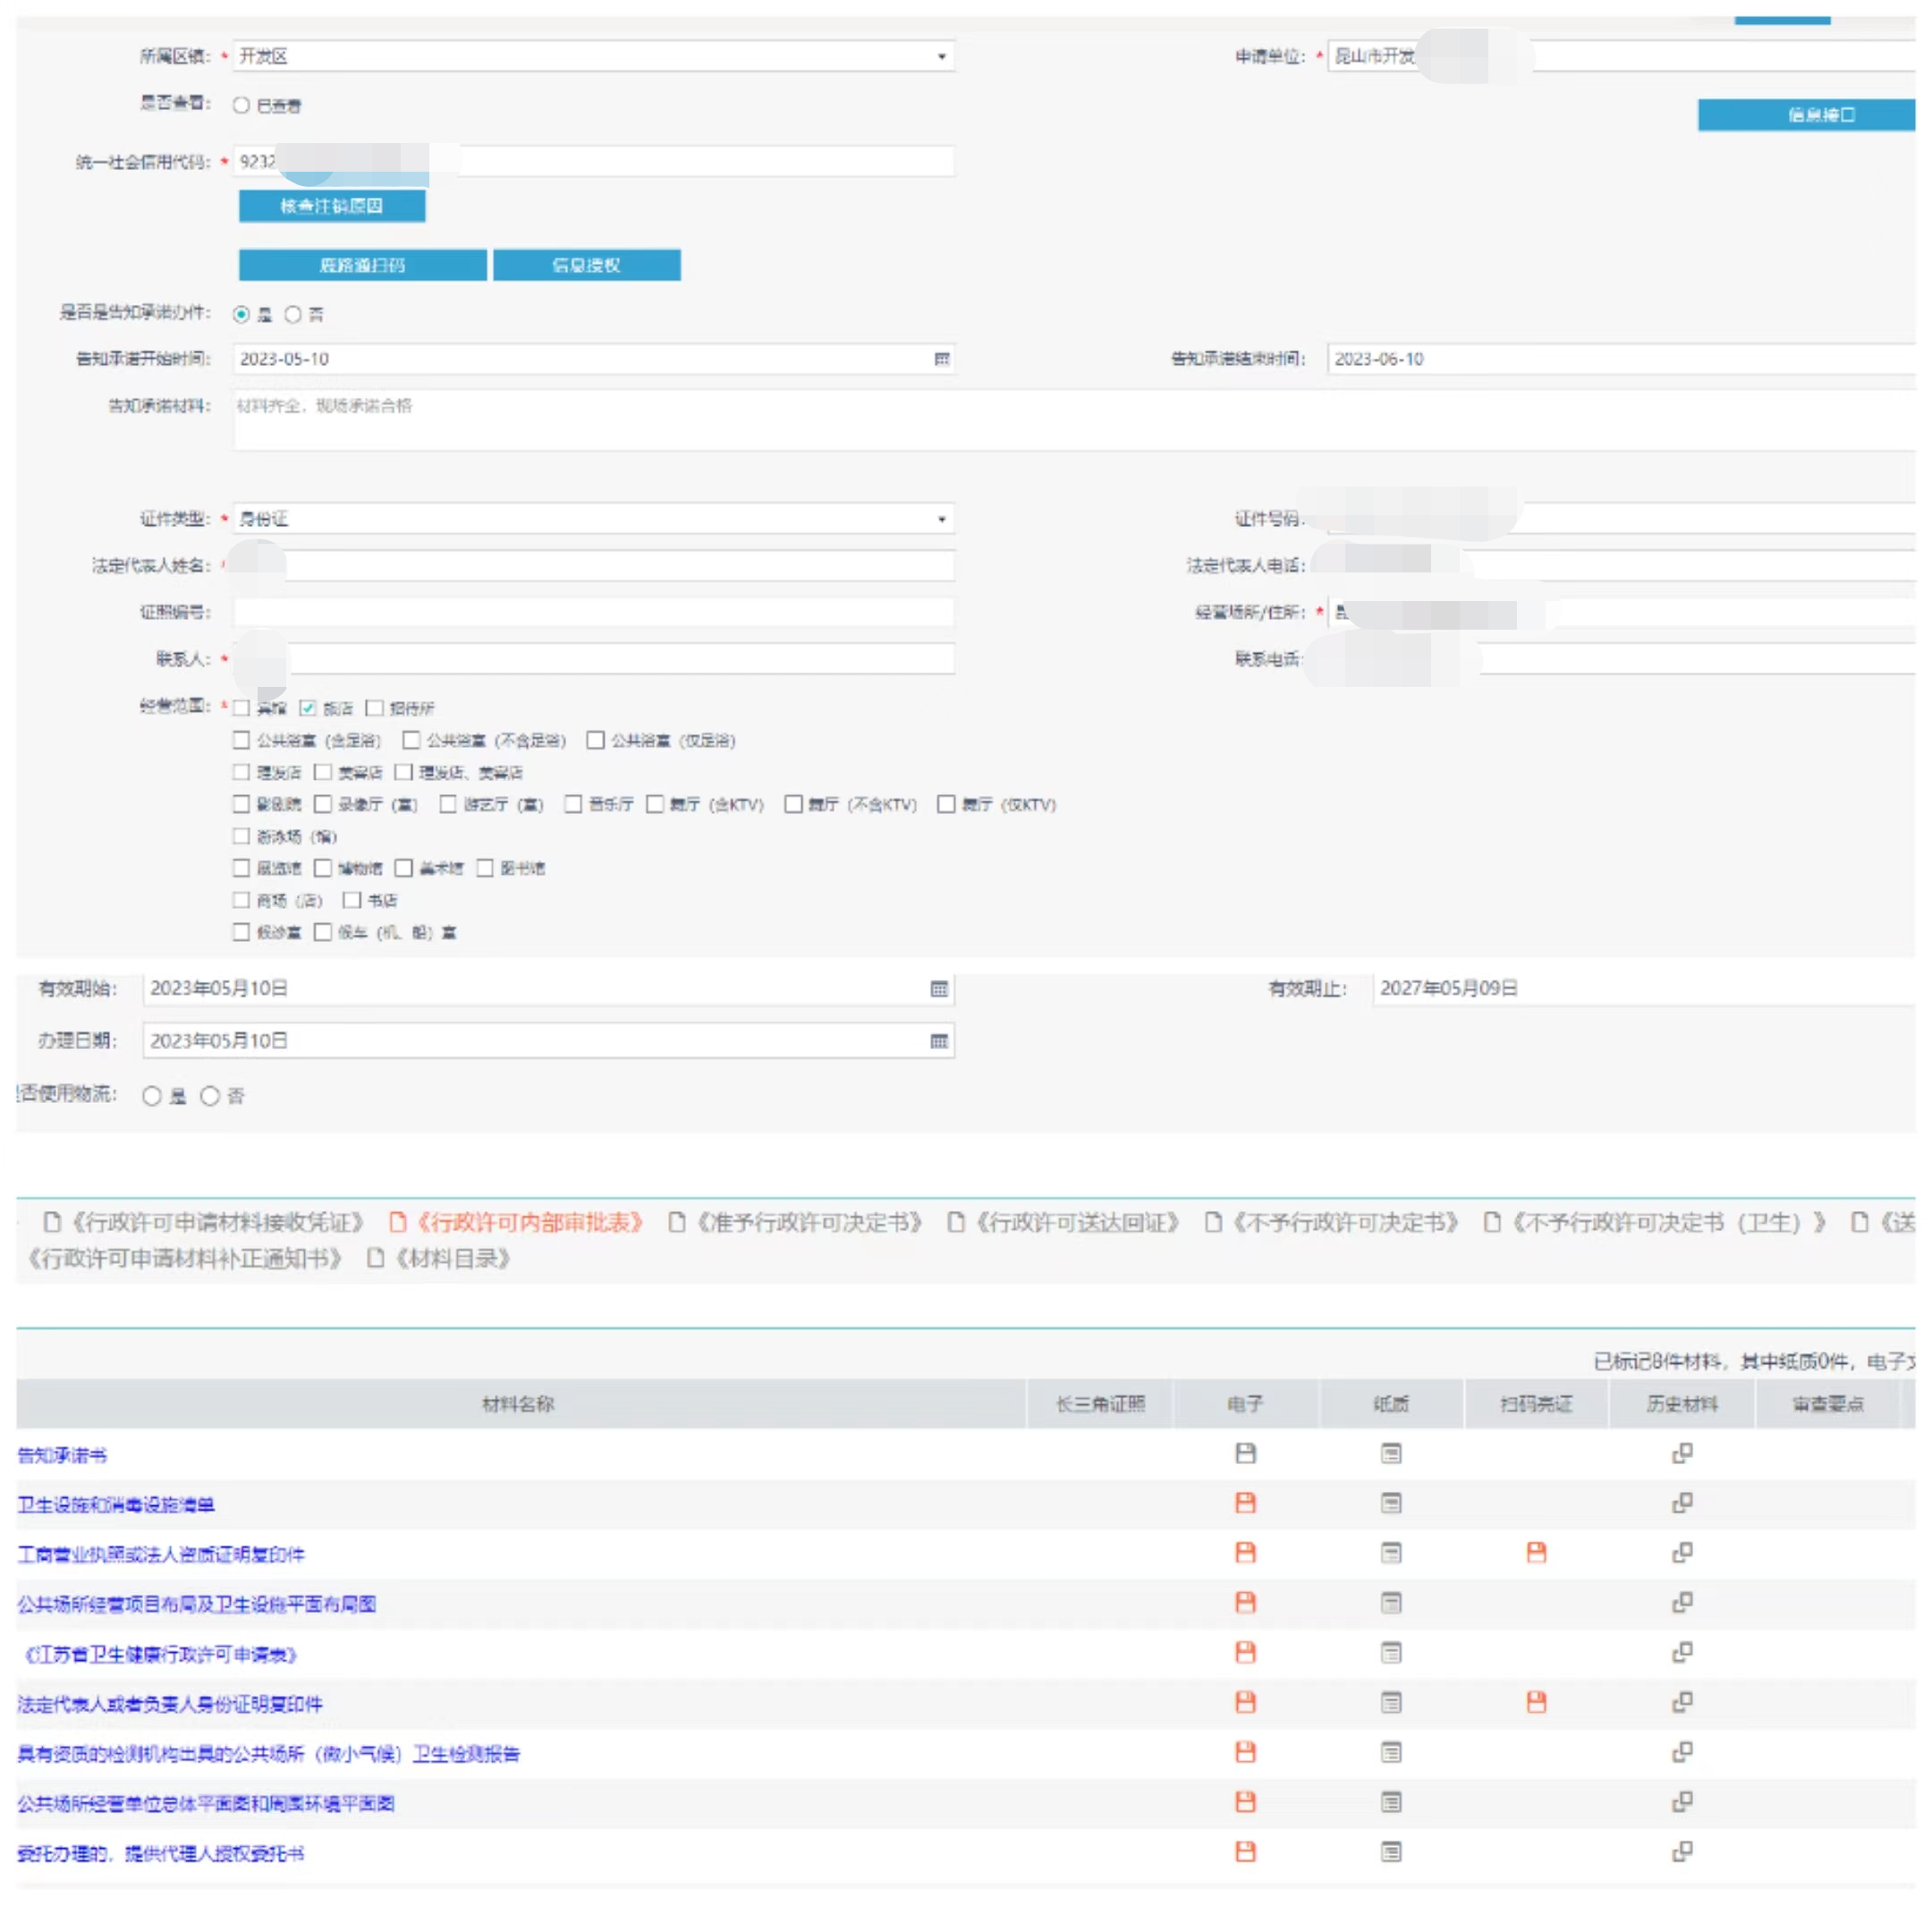Open calendar icon for 告知承诺开始时间 field
Image resolution: width=1932 pixels, height=1932 pixels.
click(x=941, y=359)
